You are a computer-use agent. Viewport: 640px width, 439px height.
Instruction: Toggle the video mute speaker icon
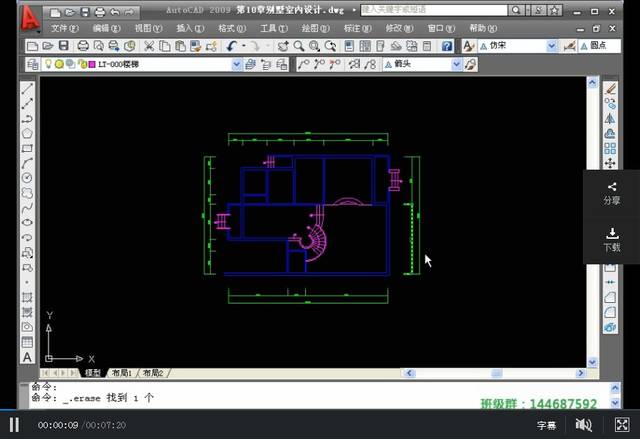pyautogui.click(x=584, y=425)
